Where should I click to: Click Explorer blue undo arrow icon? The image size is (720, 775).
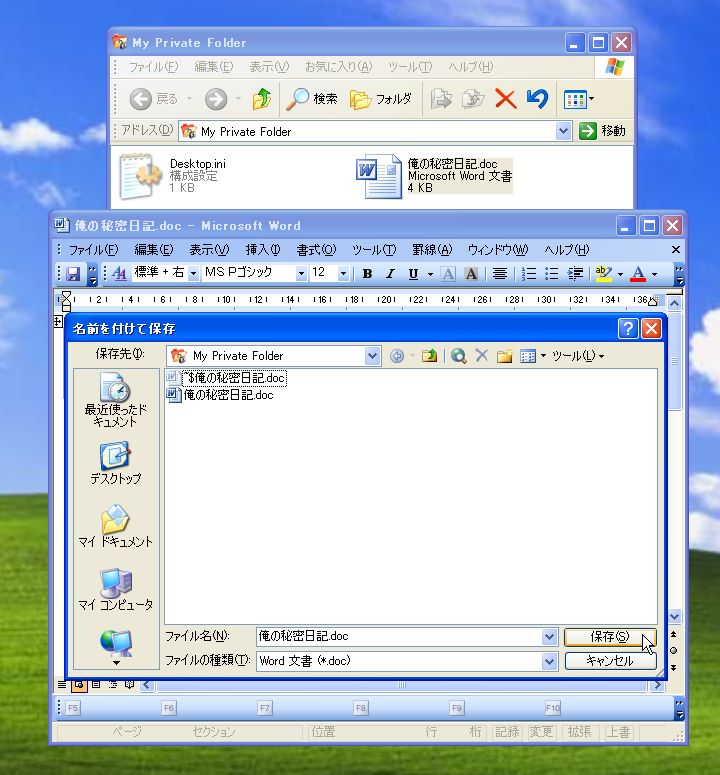coord(538,99)
